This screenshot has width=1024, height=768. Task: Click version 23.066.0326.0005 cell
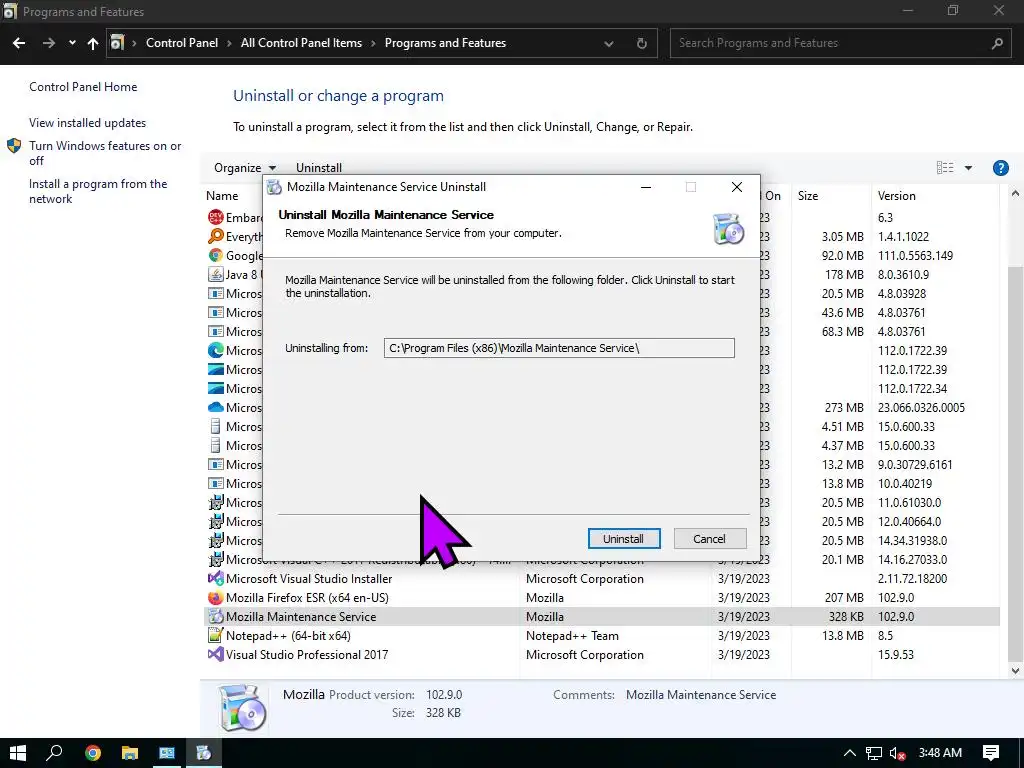(x=921, y=408)
